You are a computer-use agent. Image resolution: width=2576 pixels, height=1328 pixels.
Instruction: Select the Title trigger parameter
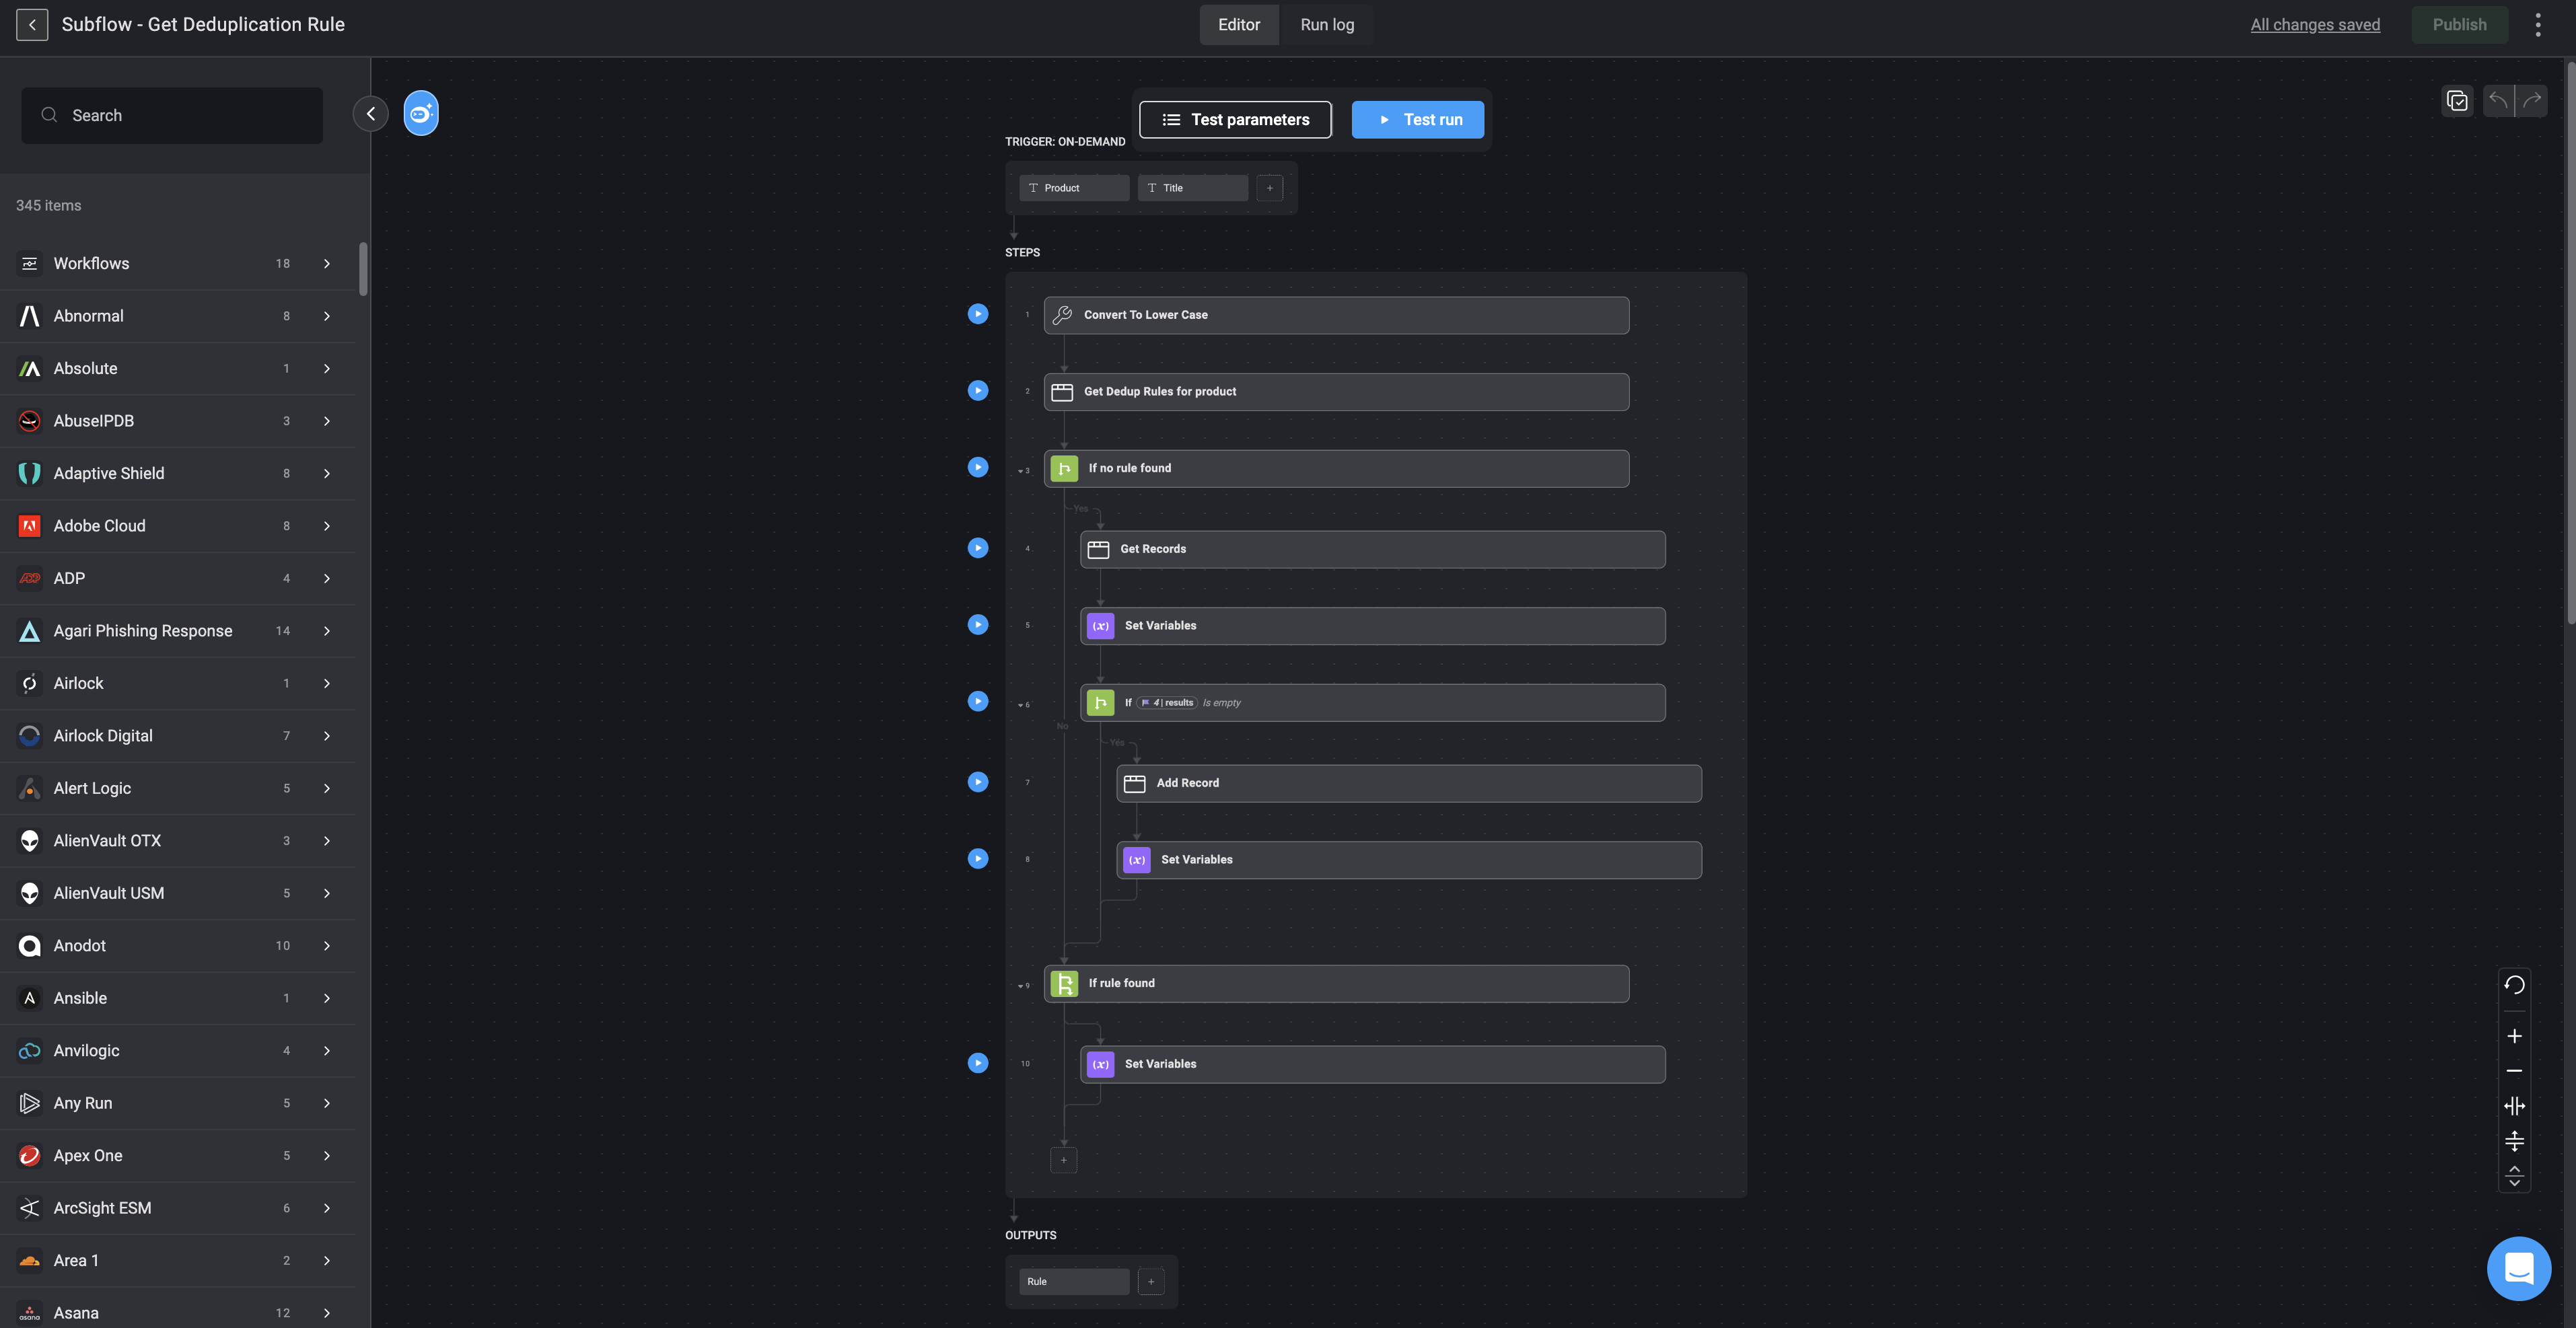[x=1192, y=188]
